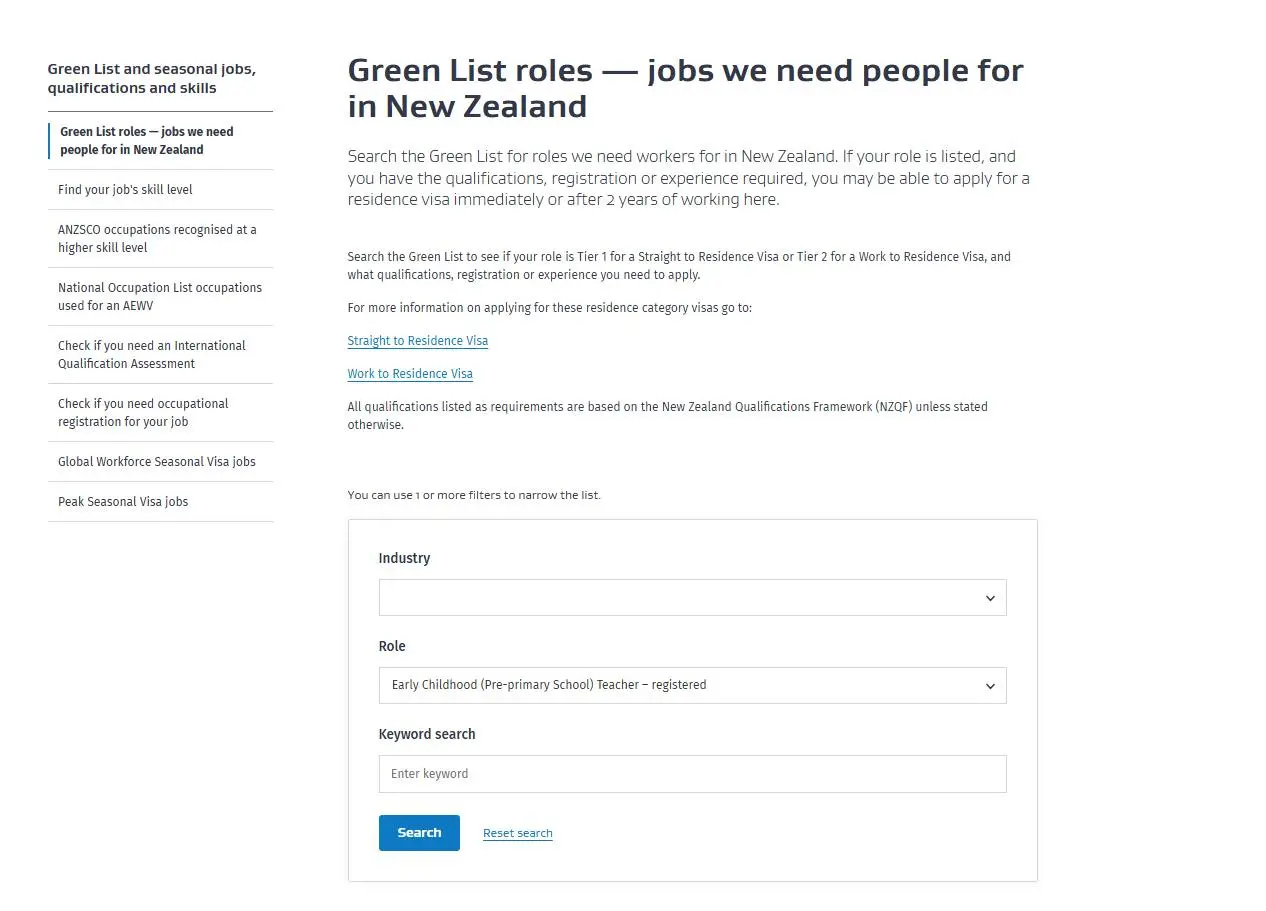Open International Qualification Assessment check page

click(151, 355)
